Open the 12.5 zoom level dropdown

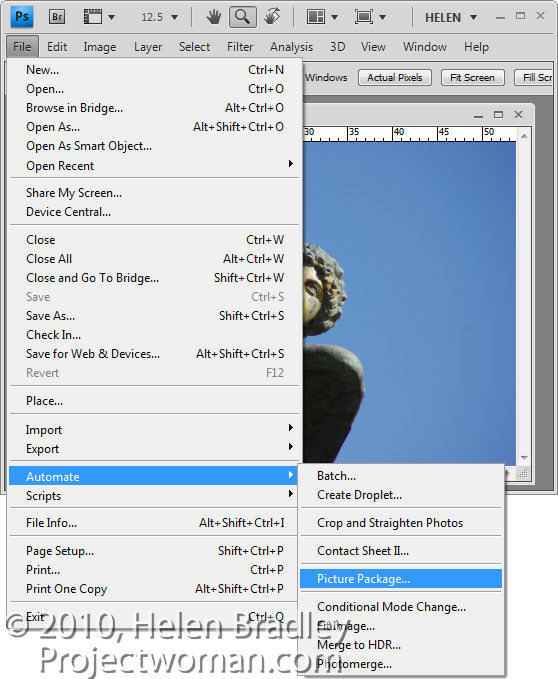click(174, 18)
